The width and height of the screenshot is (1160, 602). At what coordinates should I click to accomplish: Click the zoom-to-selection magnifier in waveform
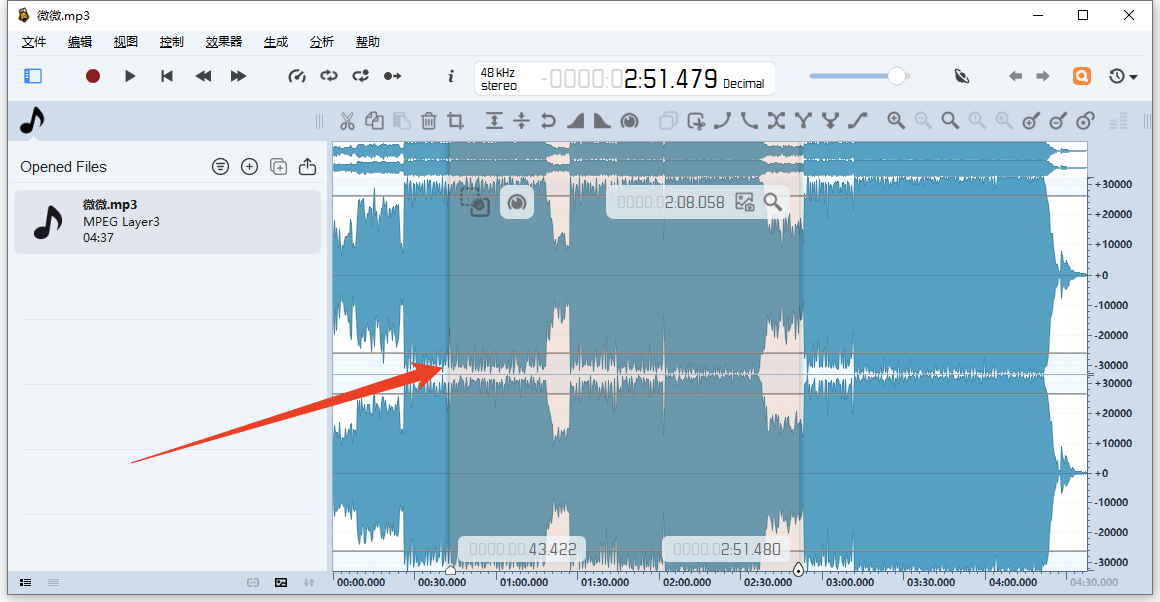click(x=773, y=202)
